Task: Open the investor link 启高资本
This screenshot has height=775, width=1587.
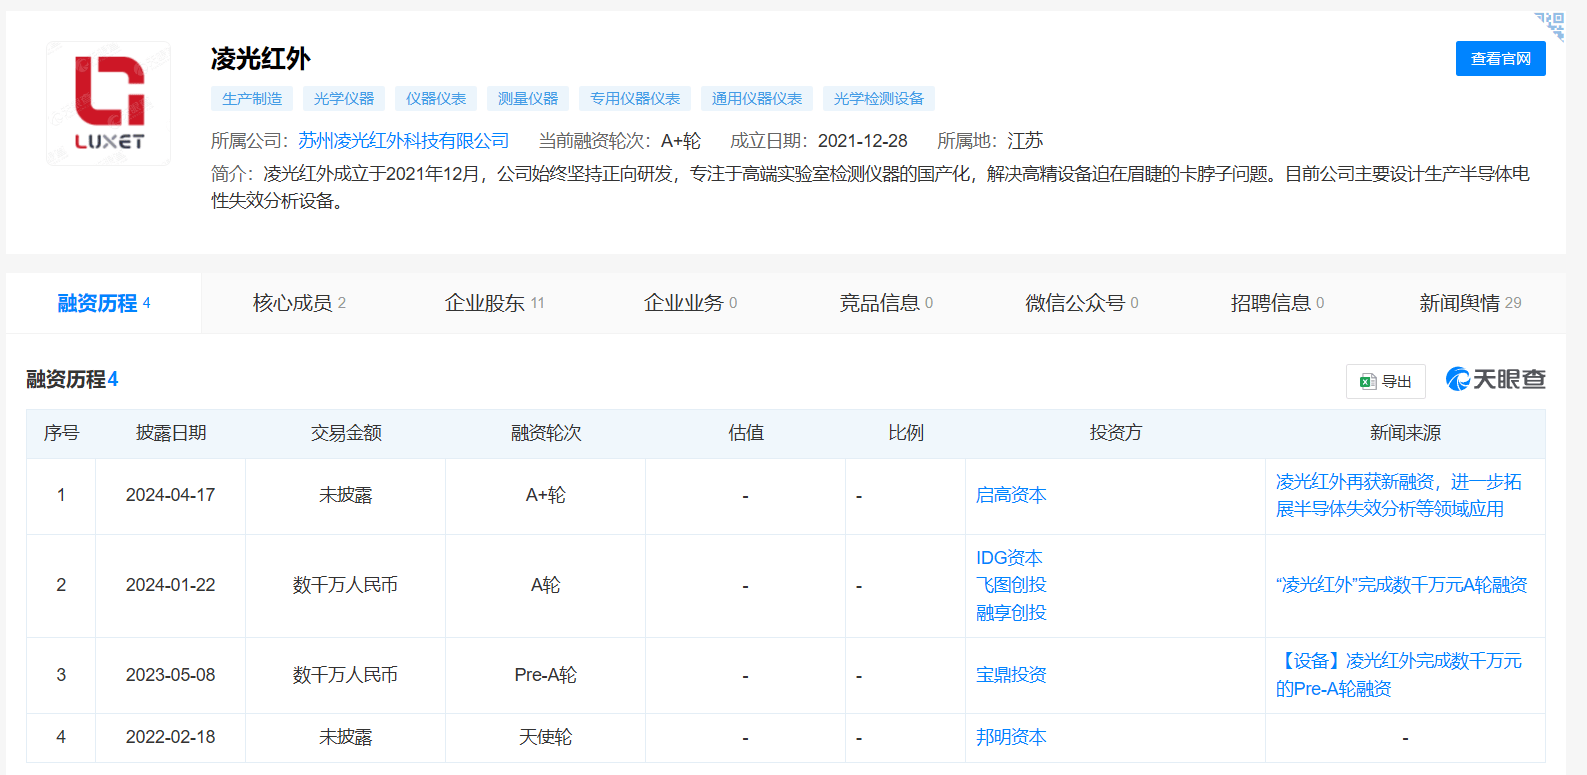Action: [1011, 495]
